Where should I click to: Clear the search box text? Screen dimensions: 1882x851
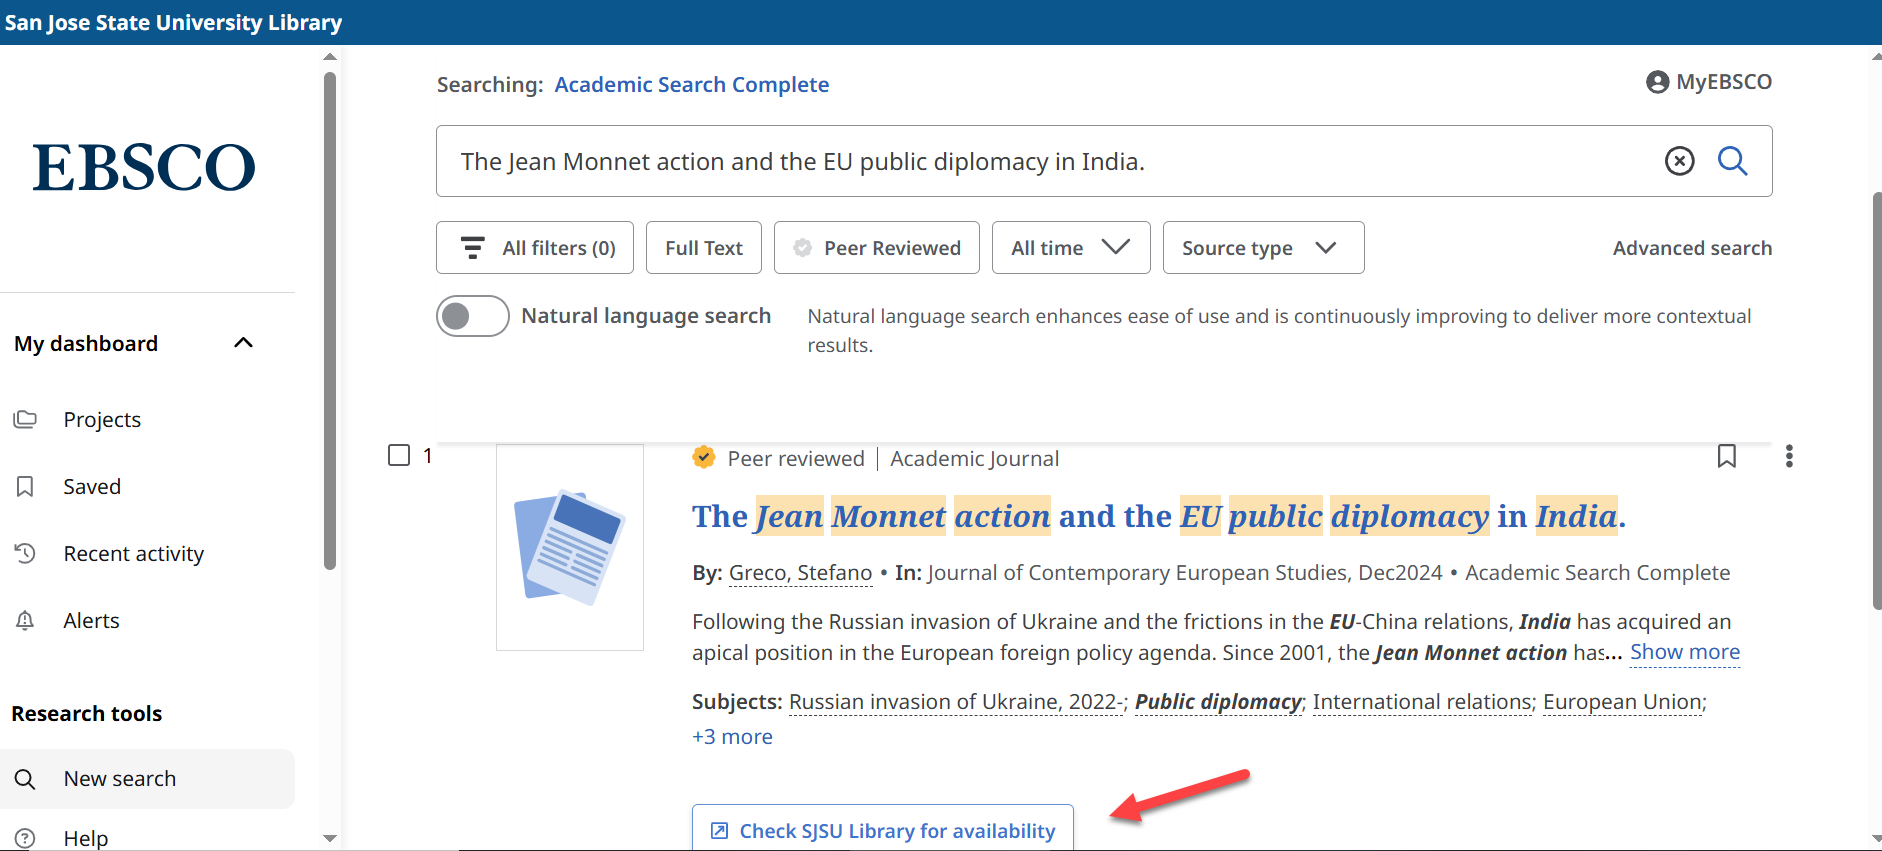tap(1679, 161)
